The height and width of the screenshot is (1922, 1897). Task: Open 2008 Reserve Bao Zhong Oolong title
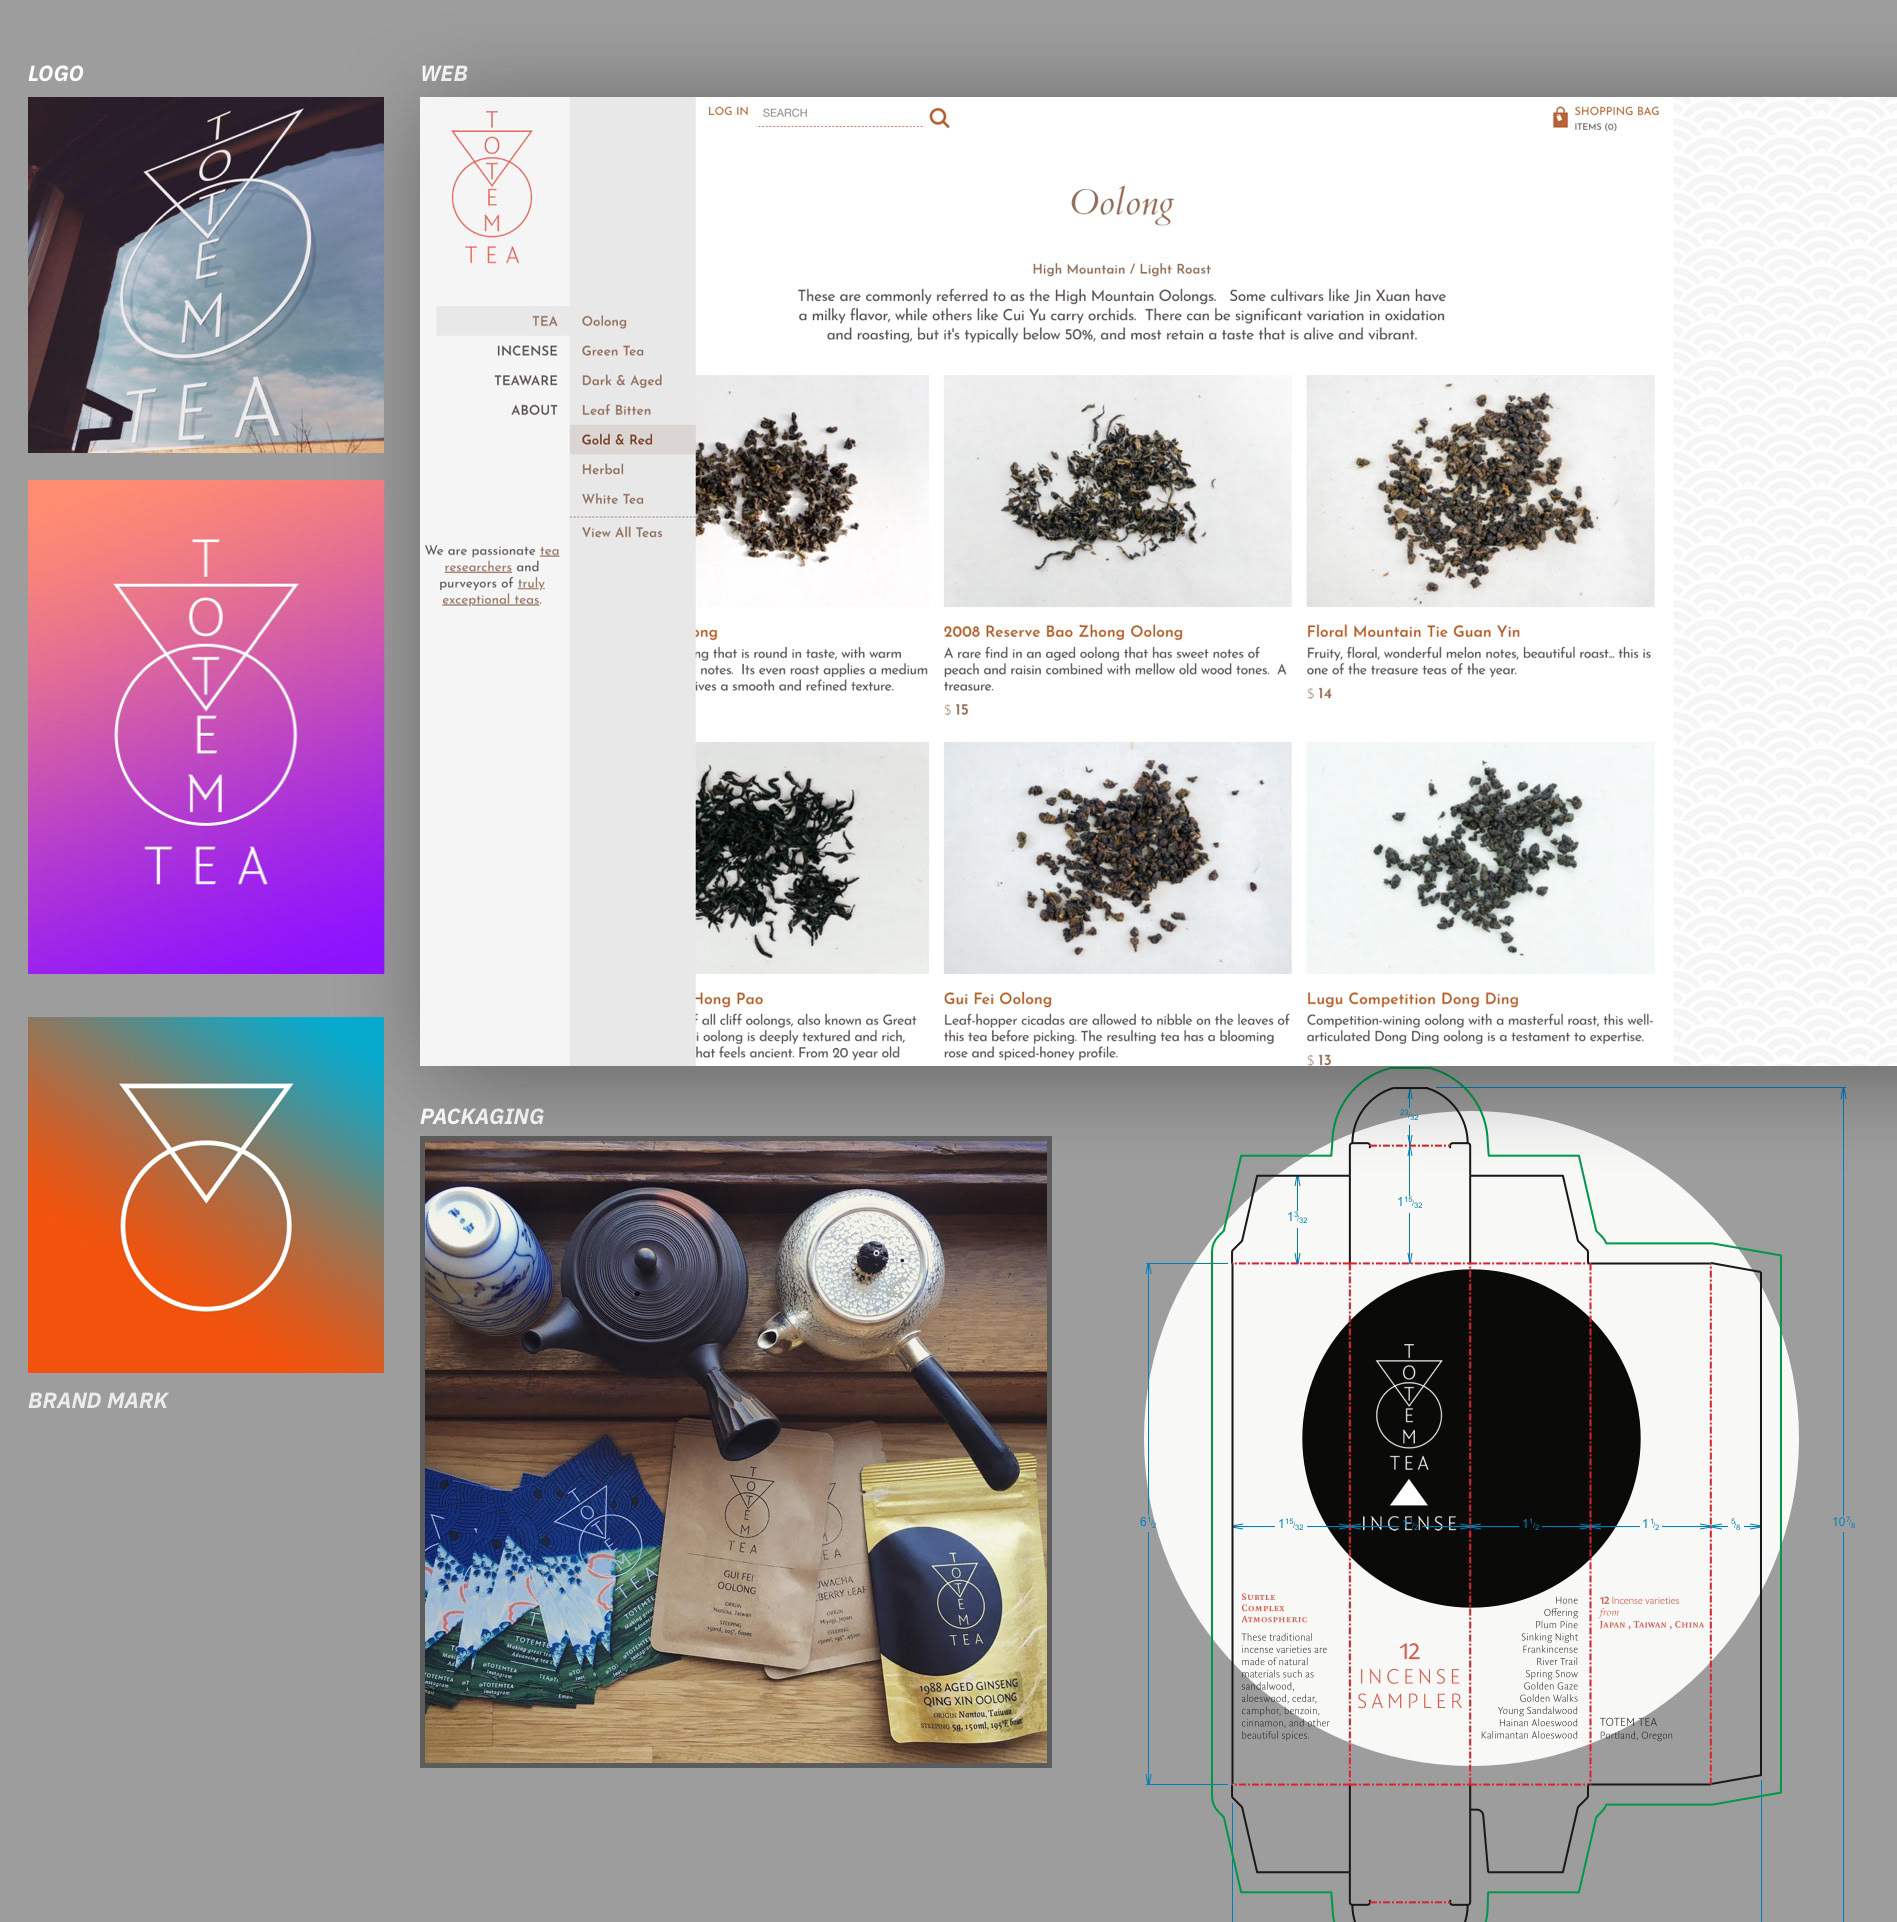(1063, 632)
